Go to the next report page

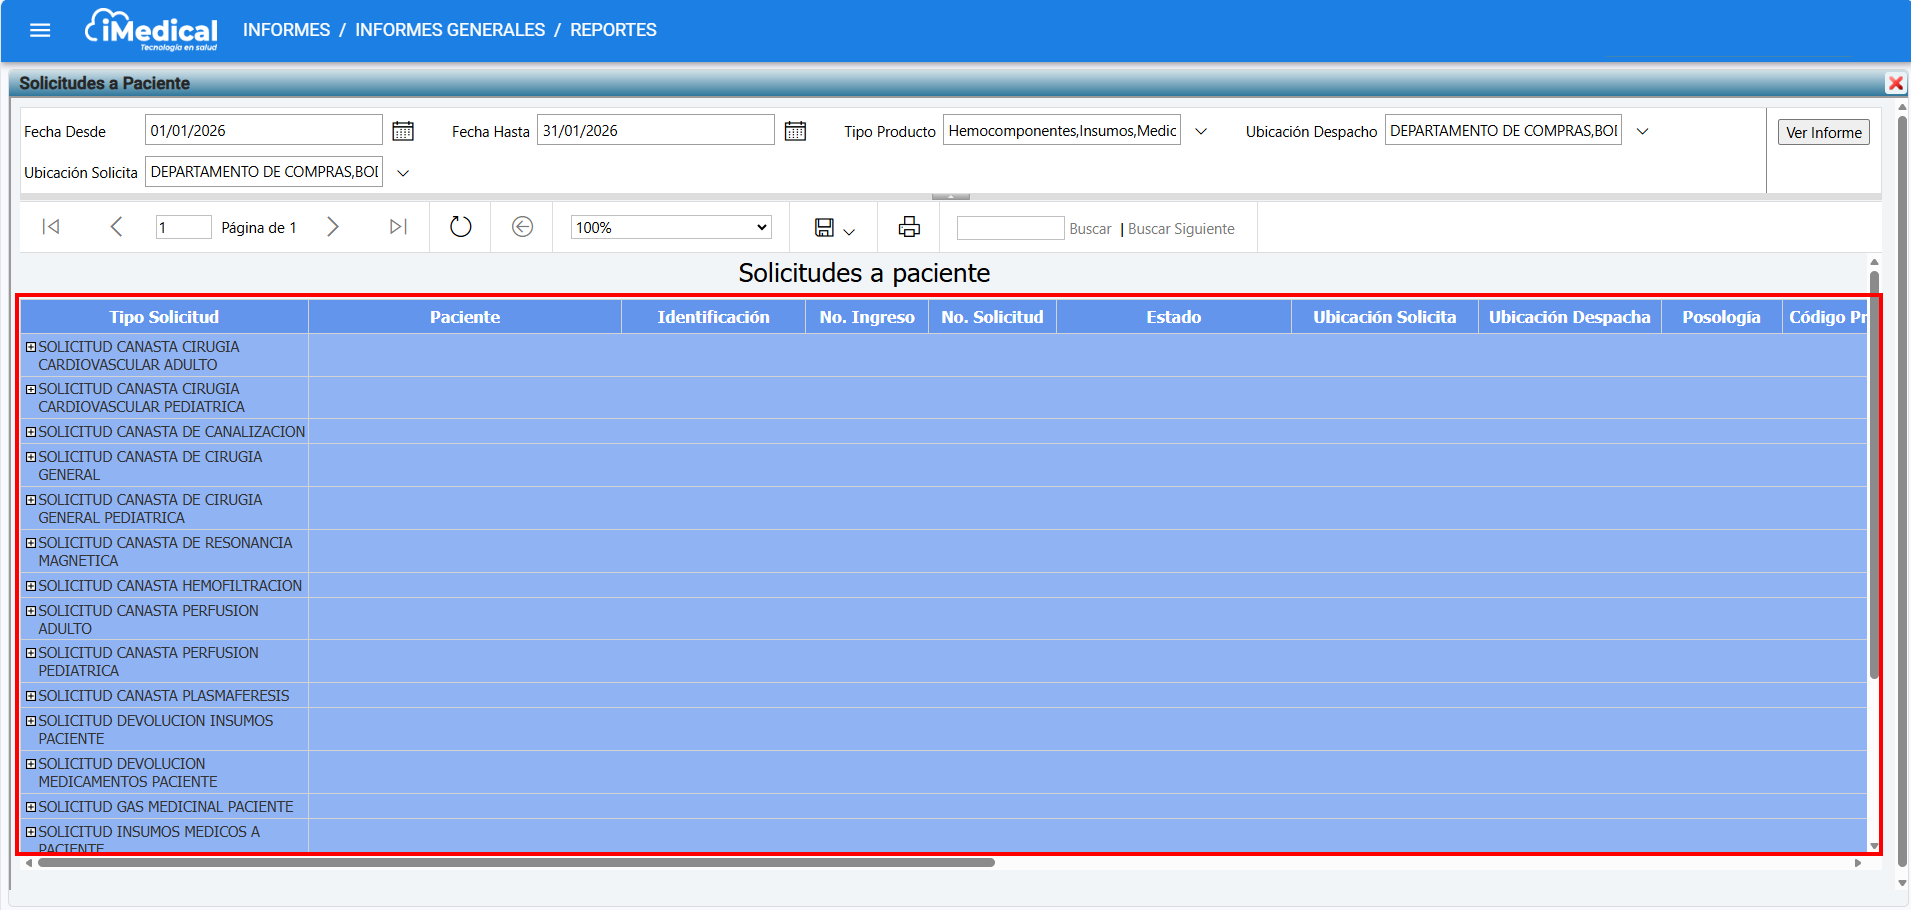[333, 227]
